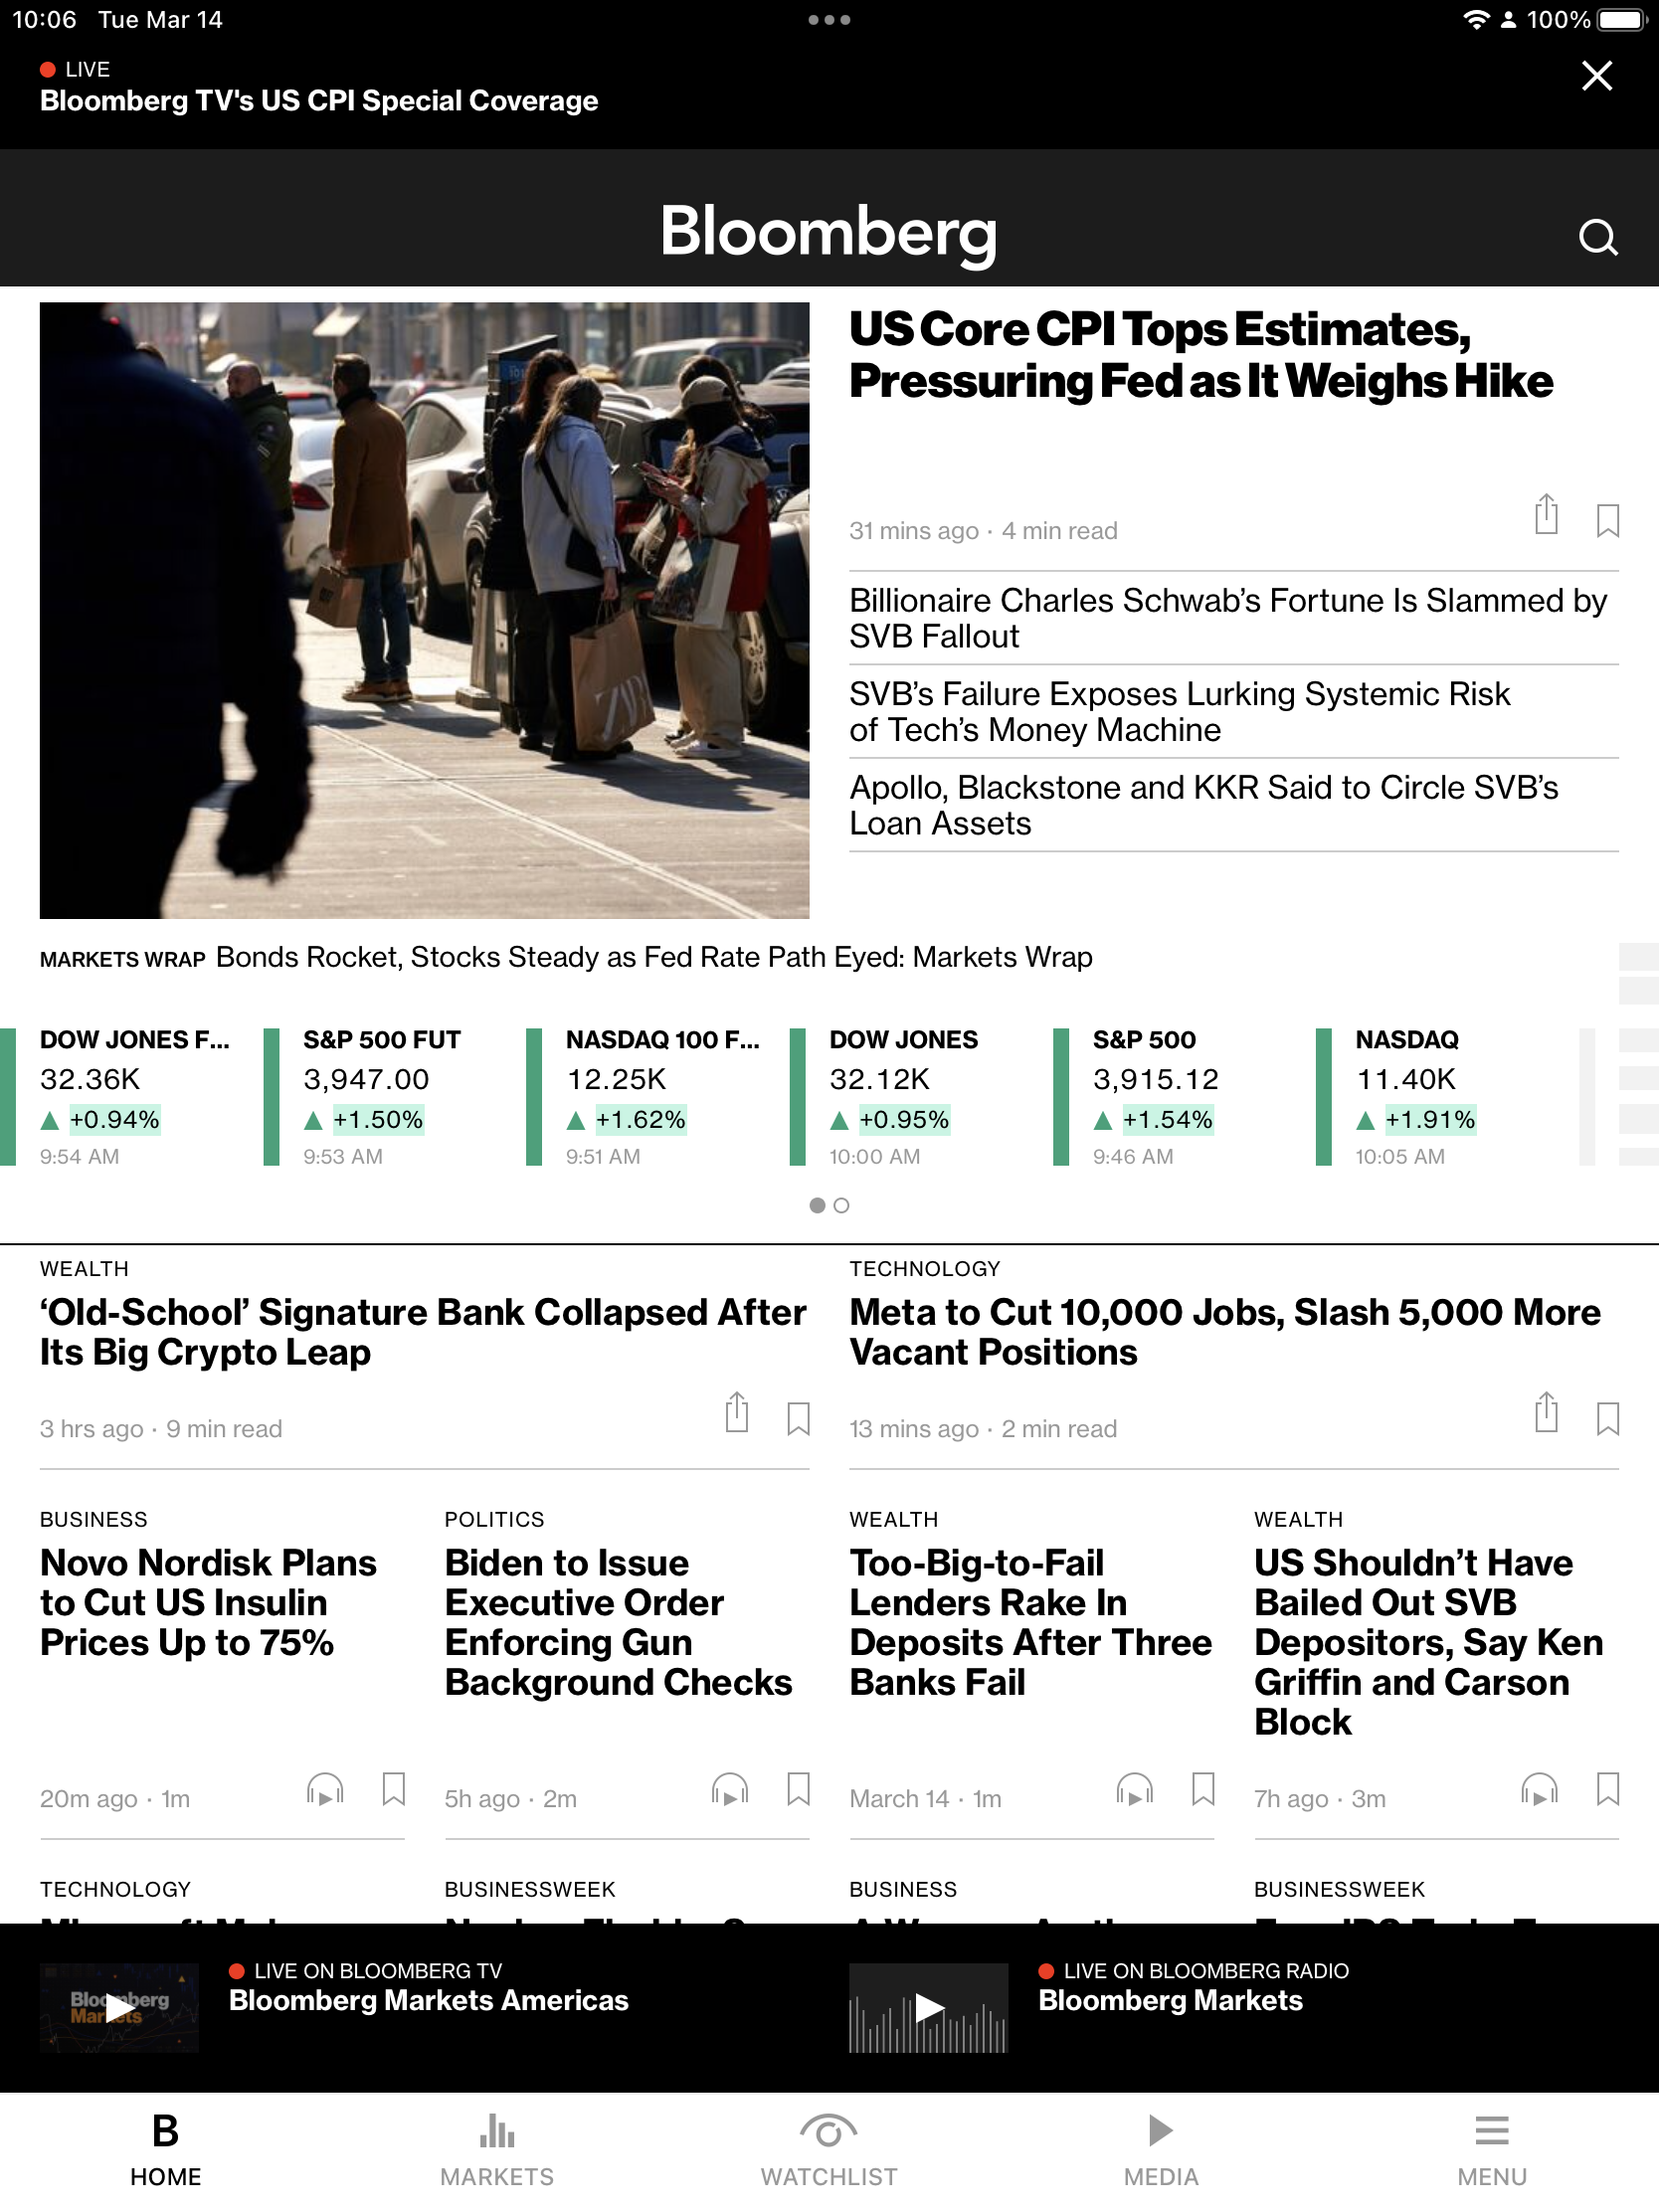This screenshot has height=2212, width=1659.
Task: Play Bloomberg Markets Americas live TV
Action: (120, 2007)
